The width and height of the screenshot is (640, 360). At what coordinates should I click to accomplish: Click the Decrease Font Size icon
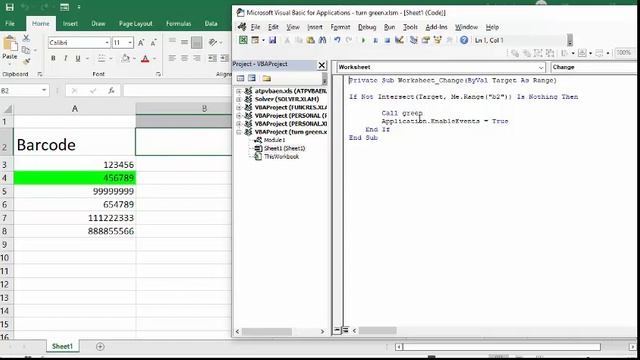pos(153,42)
